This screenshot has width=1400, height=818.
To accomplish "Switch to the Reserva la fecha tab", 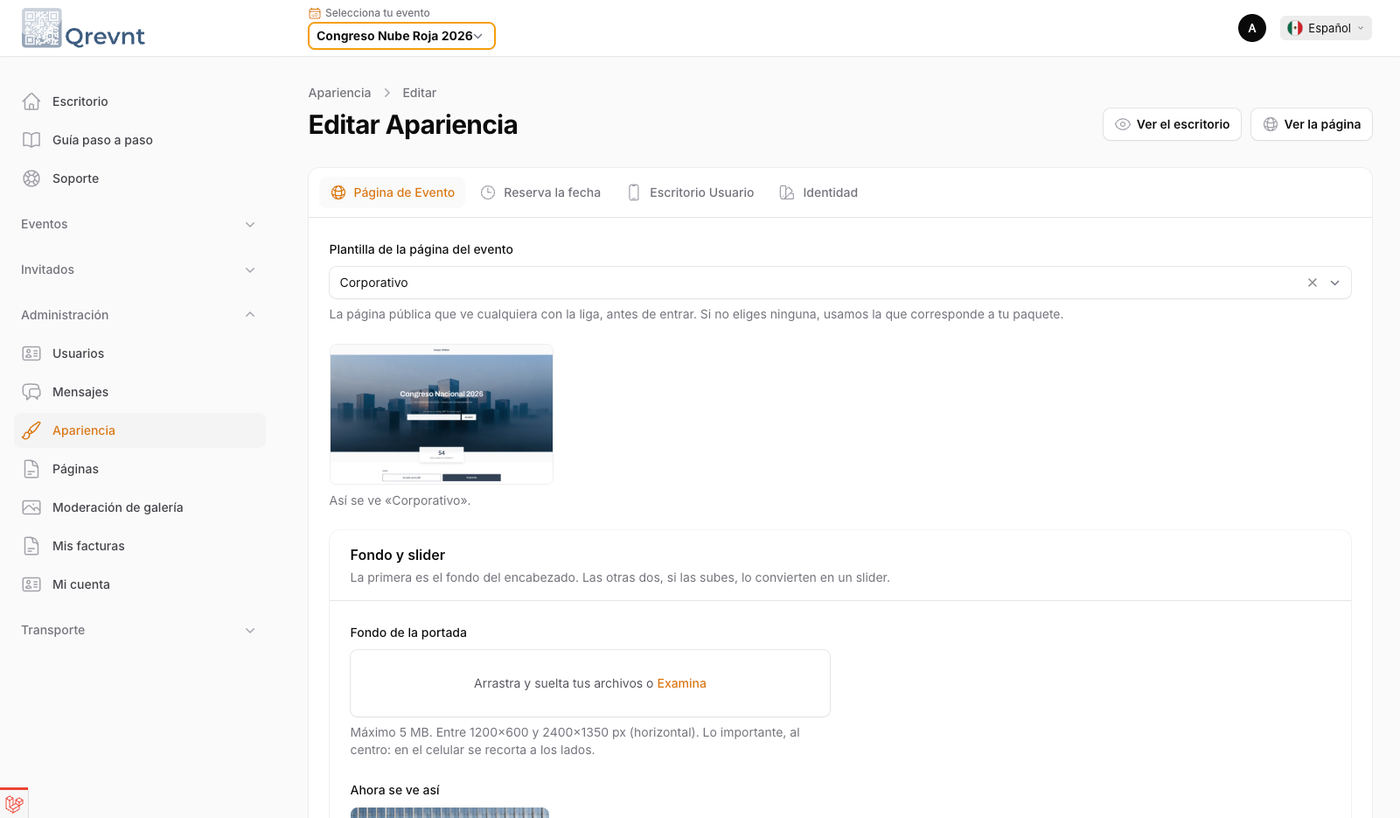I will [541, 192].
